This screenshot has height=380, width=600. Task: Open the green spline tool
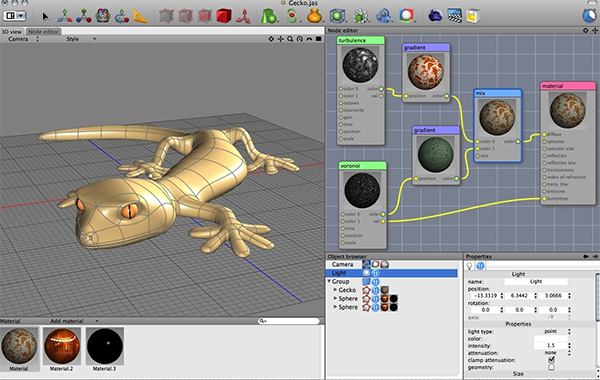(x=292, y=16)
